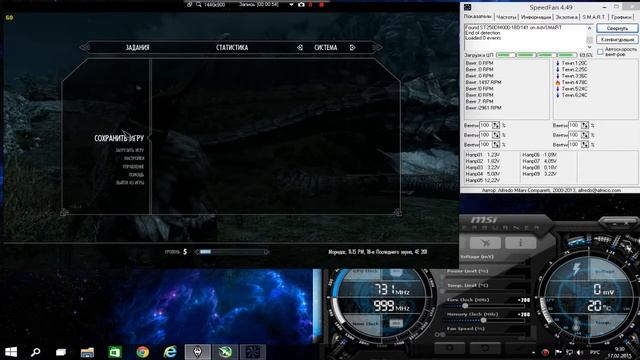Switch to SpeedFan Информация tab
This screenshot has height=360, width=640.
coord(536,17)
